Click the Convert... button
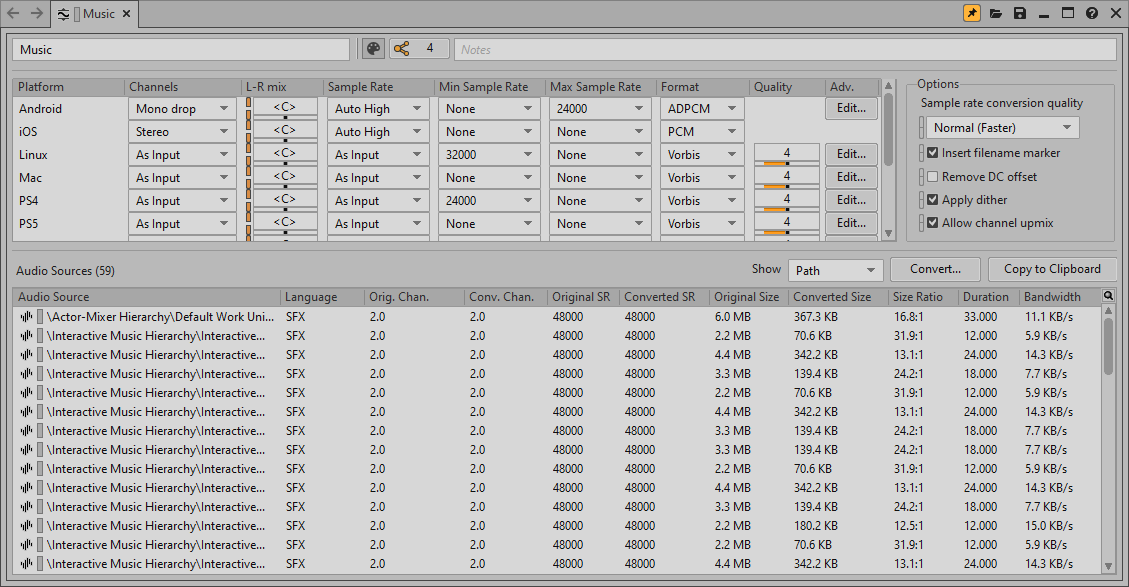Screen dimensions: 1129x587 (936, 269)
